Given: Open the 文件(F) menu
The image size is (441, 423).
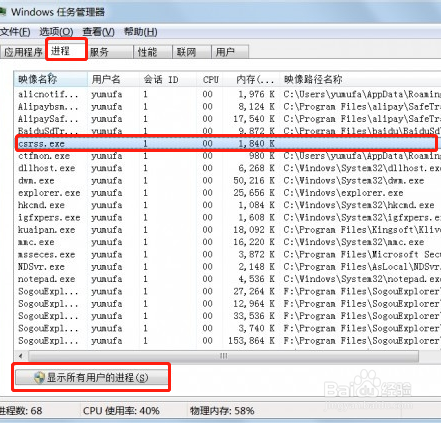Looking at the screenshot, I should pos(15,32).
